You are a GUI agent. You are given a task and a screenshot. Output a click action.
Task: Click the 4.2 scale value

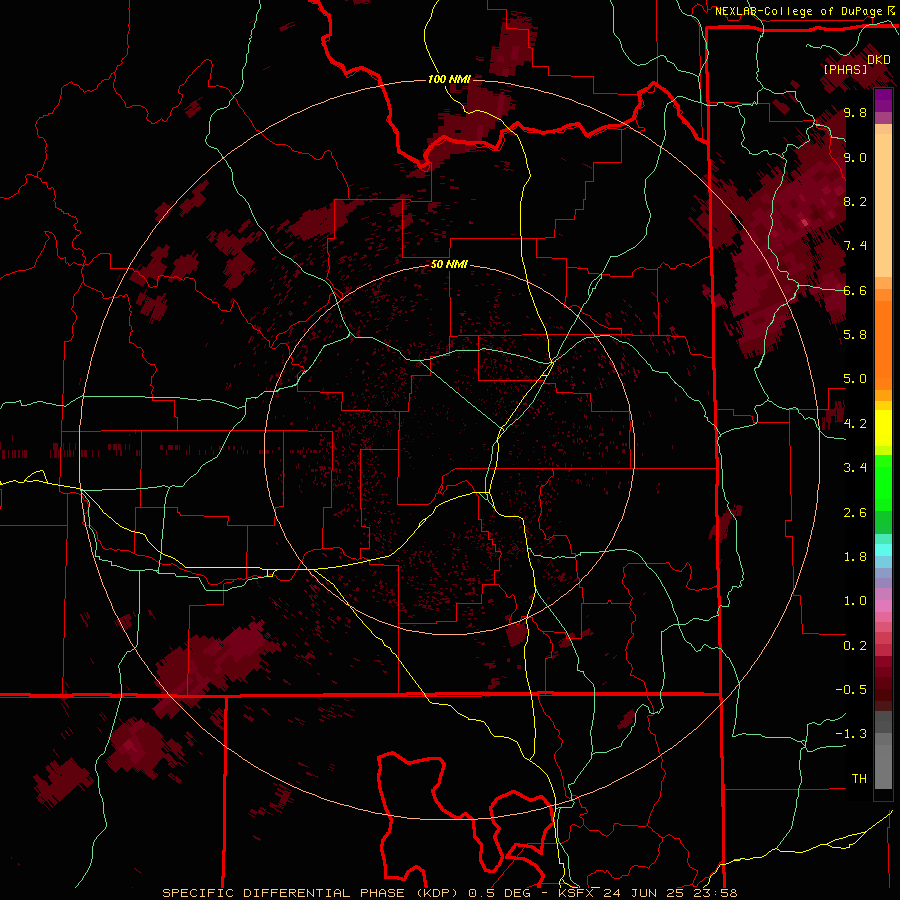pos(855,424)
